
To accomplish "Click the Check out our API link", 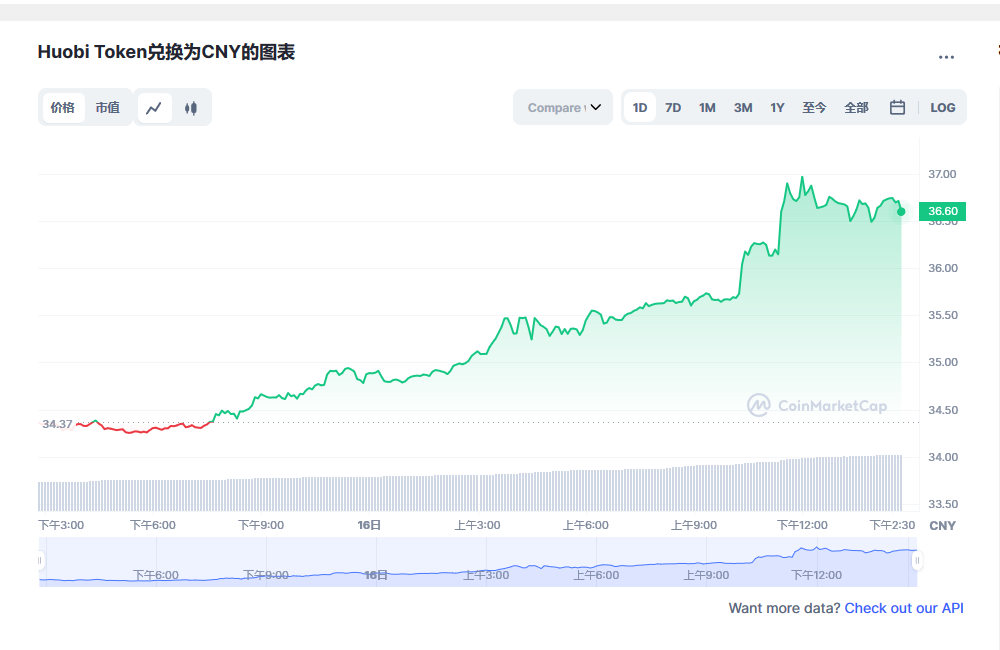I will [x=904, y=608].
